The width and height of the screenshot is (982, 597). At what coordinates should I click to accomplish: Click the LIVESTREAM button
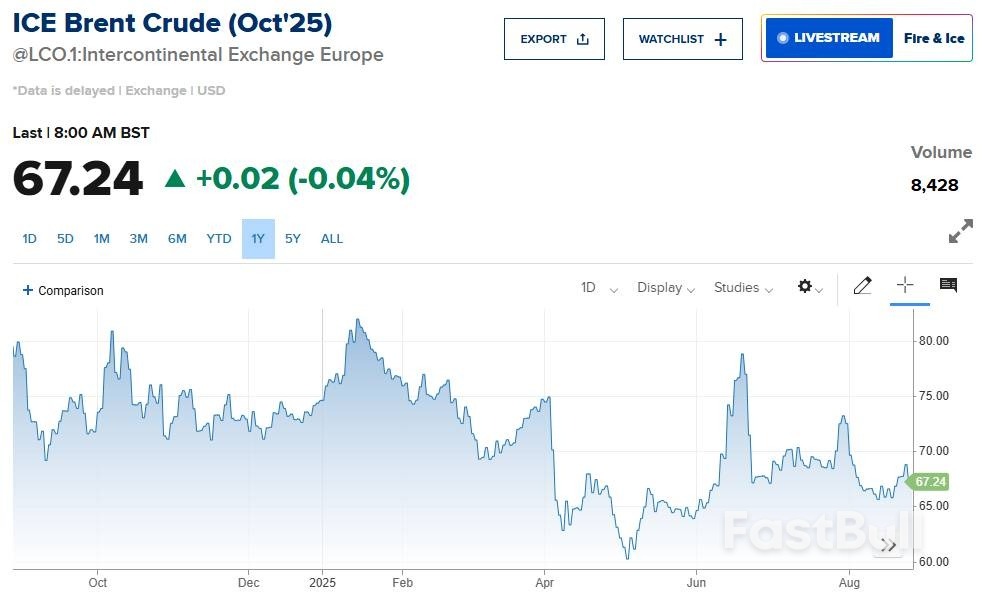coord(829,38)
